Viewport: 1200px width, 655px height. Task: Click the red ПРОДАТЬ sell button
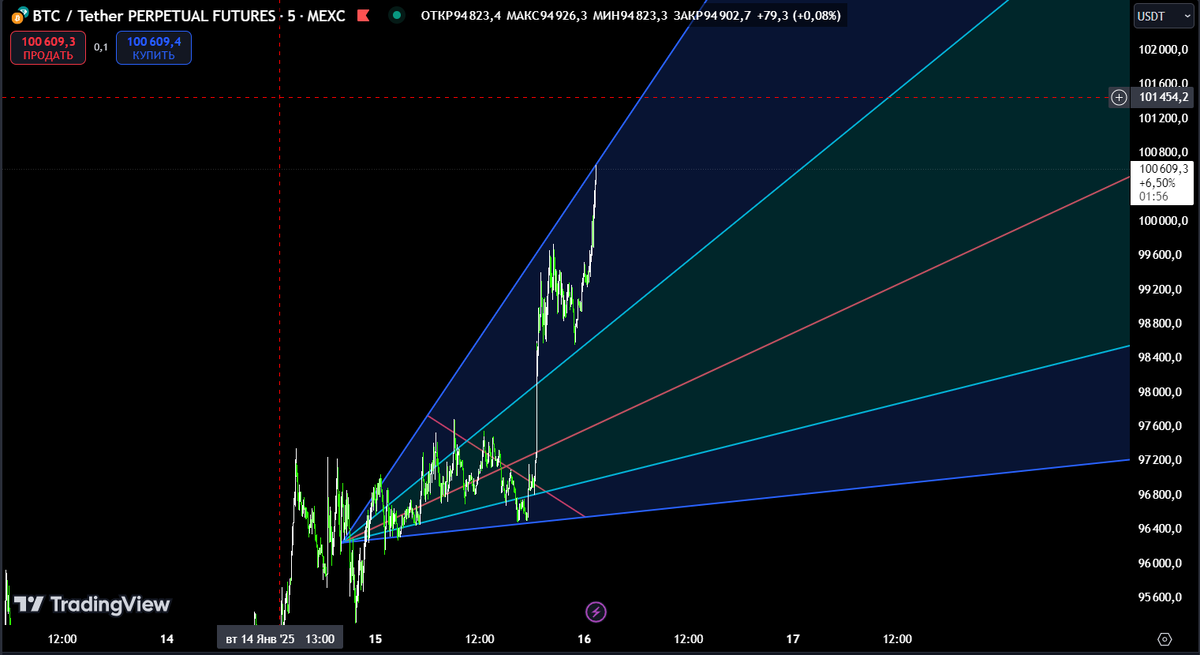[48, 48]
